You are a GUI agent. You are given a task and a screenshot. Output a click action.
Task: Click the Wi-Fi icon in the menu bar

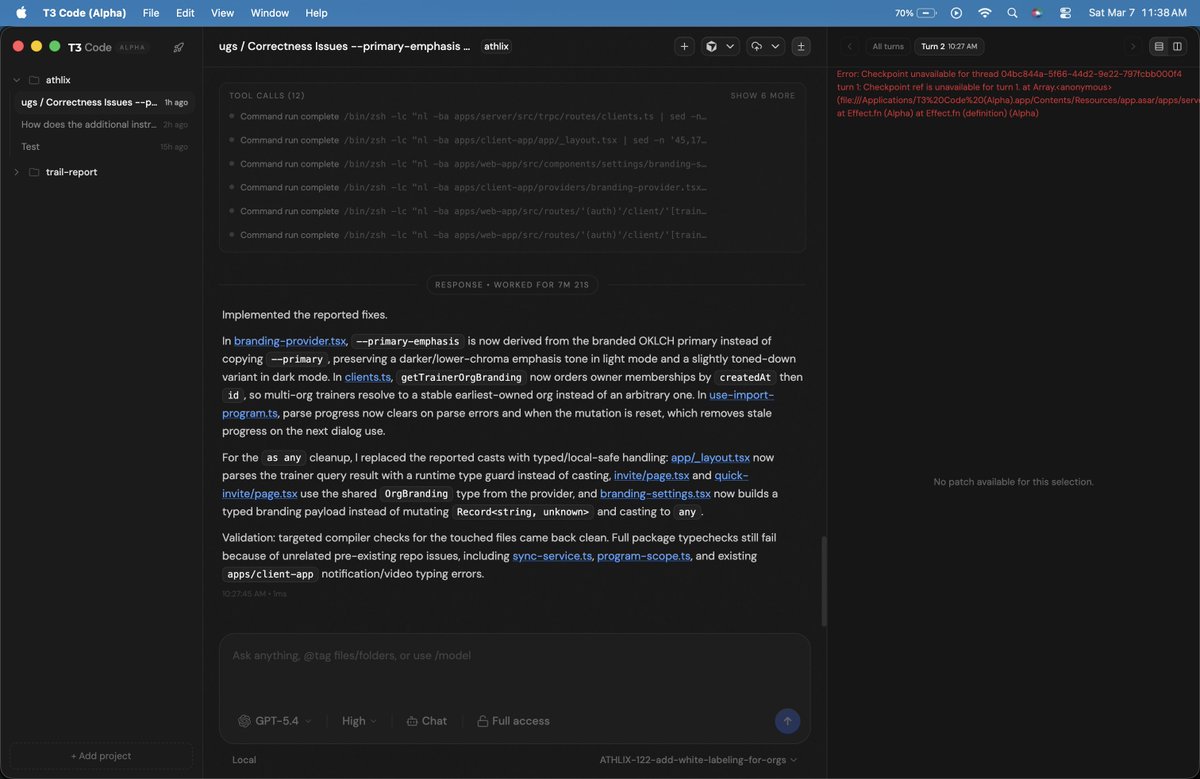(x=985, y=13)
